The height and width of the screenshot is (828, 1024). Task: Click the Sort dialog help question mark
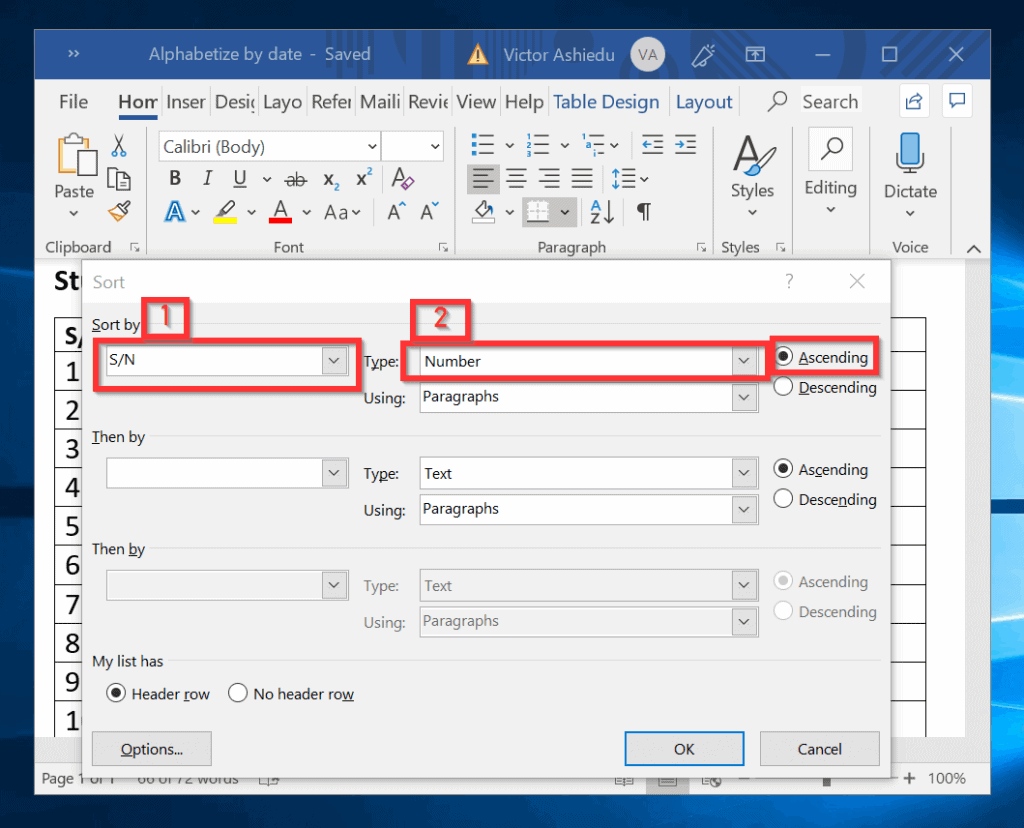click(790, 281)
